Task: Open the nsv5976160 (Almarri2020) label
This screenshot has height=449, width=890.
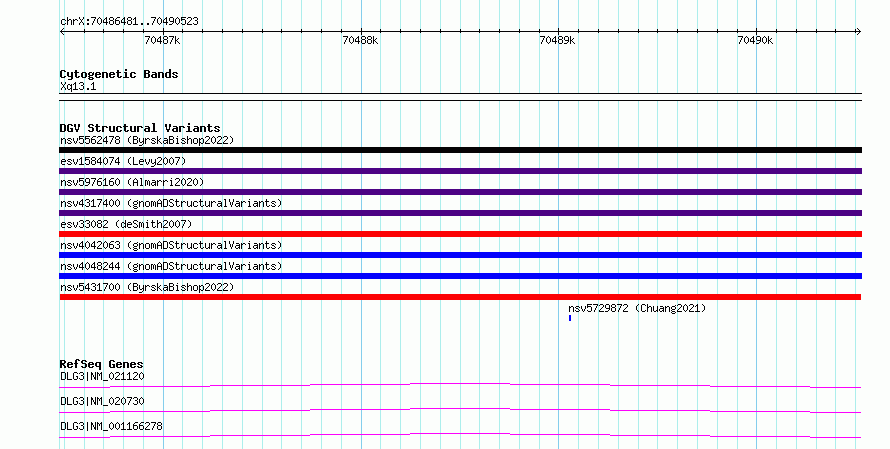Action: pos(132,182)
